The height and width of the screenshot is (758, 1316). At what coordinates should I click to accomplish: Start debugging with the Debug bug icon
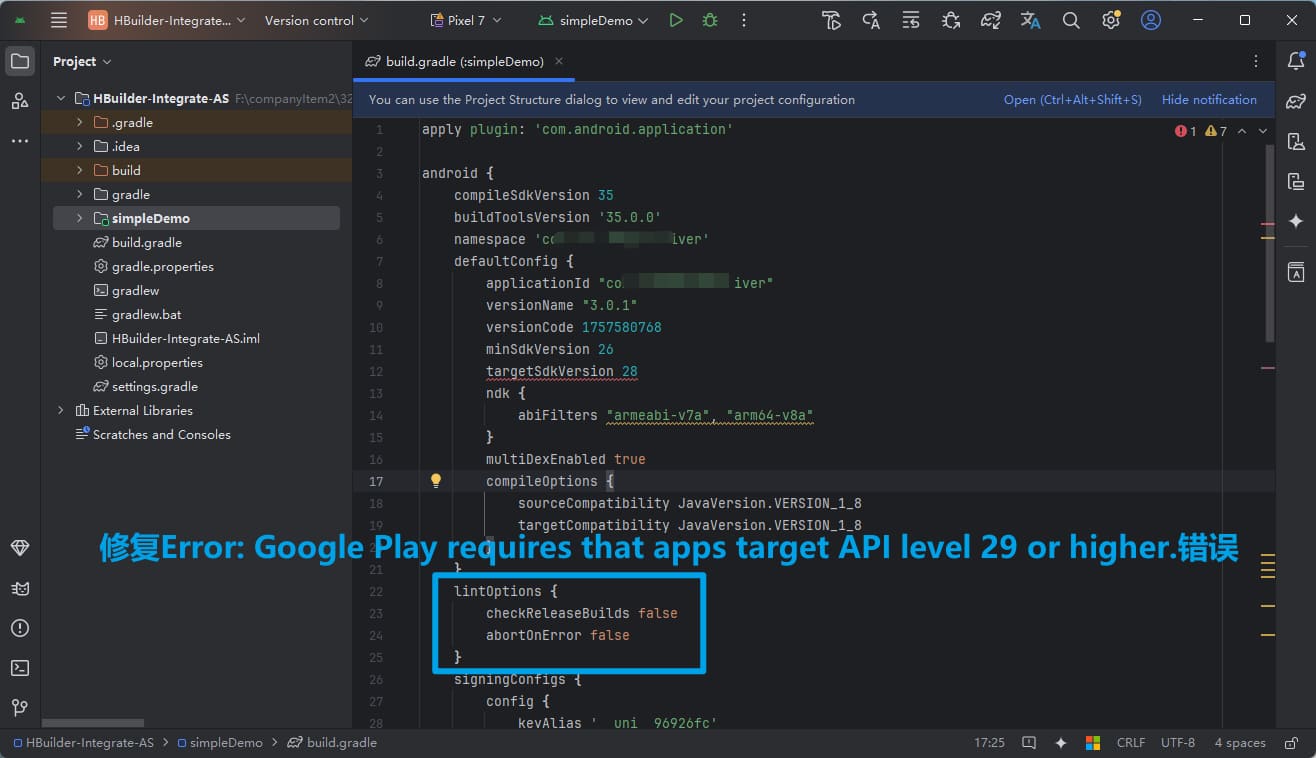710,20
